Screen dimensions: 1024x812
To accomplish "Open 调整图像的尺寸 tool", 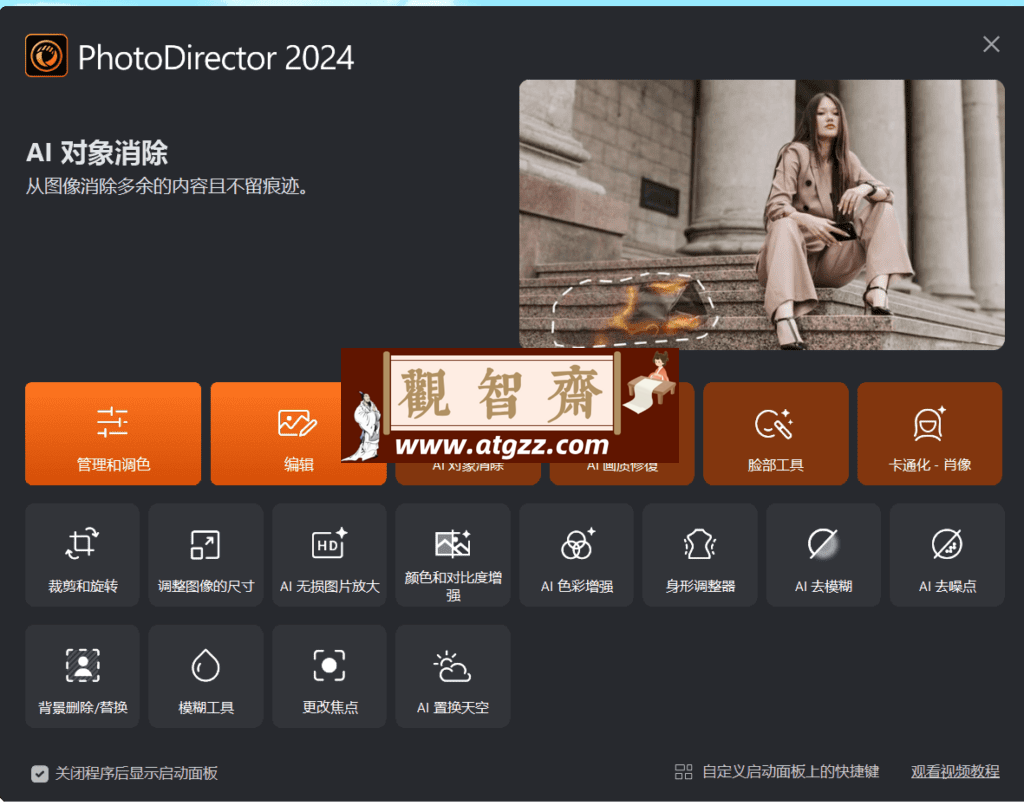I will coord(206,555).
